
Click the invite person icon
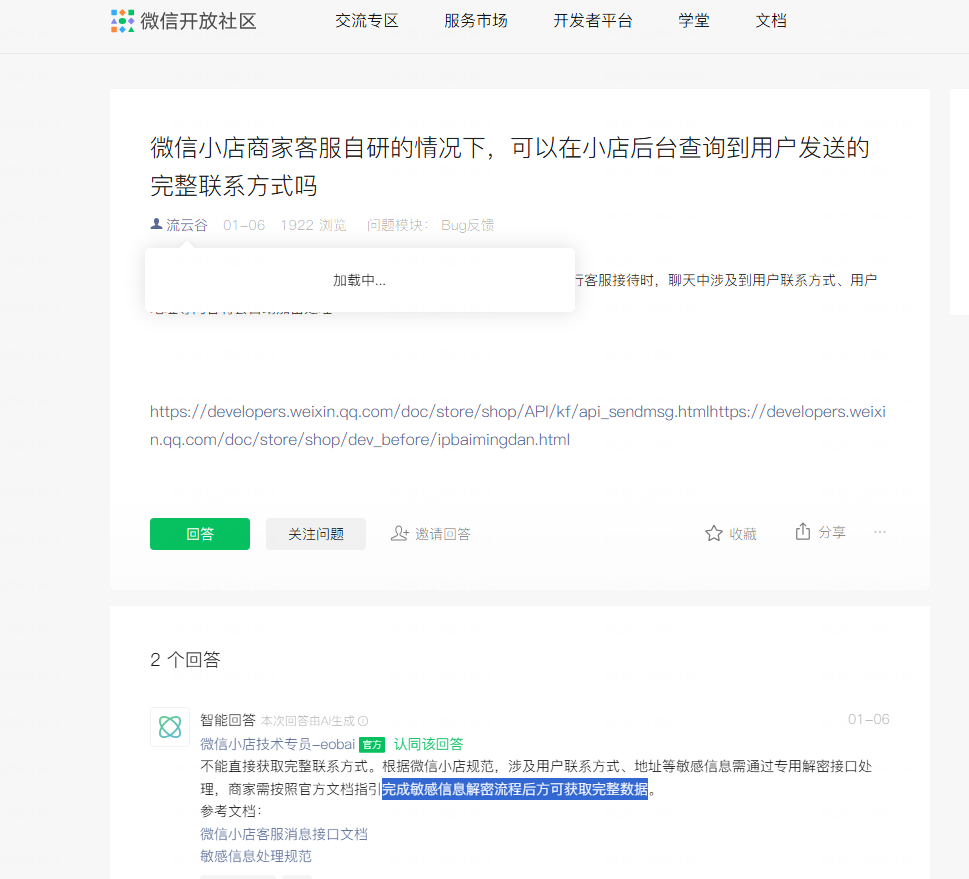click(400, 533)
